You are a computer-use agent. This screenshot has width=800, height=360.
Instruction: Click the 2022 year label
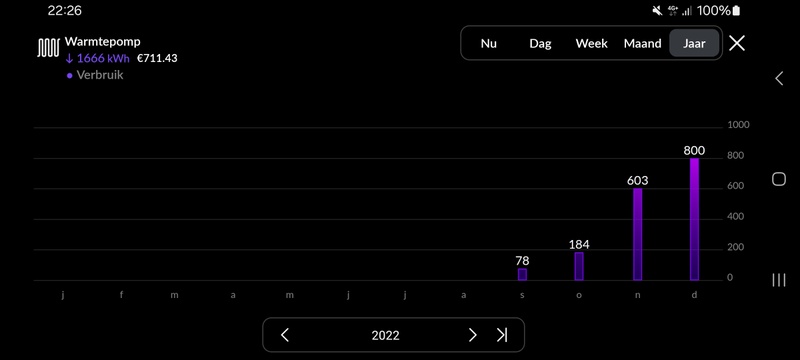pos(385,336)
